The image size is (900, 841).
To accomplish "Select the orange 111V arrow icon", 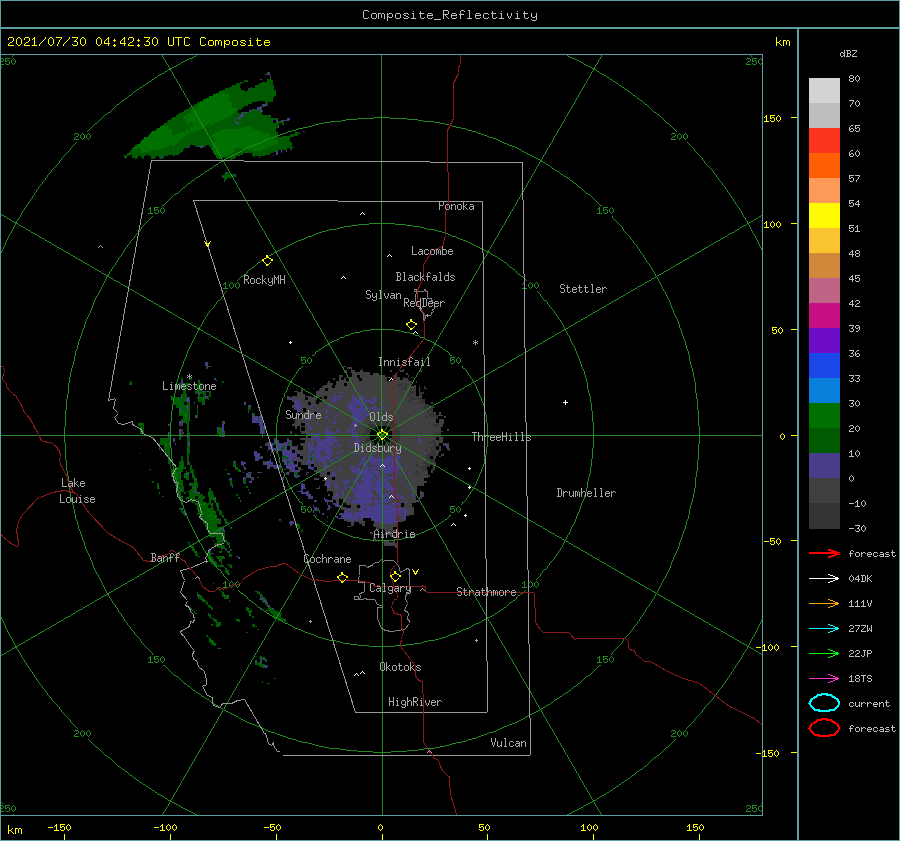I will point(824,603).
